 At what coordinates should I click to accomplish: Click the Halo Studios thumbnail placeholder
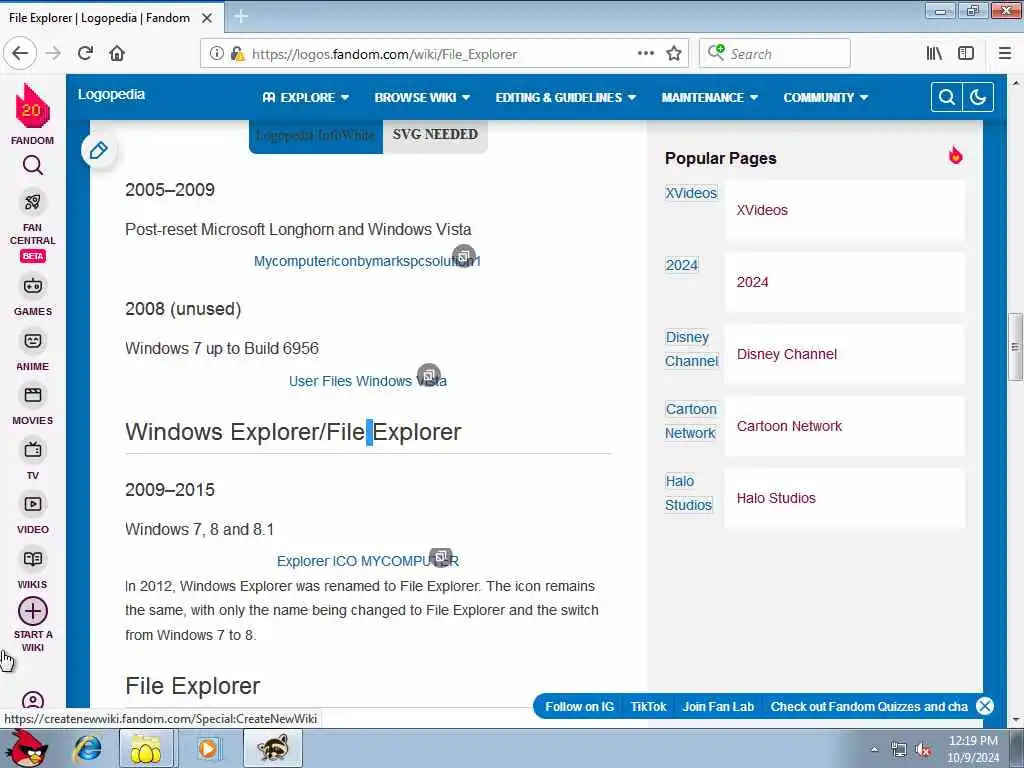point(688,493)
